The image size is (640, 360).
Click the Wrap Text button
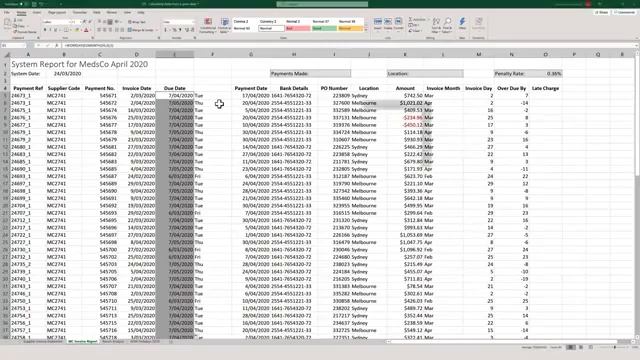137,22
